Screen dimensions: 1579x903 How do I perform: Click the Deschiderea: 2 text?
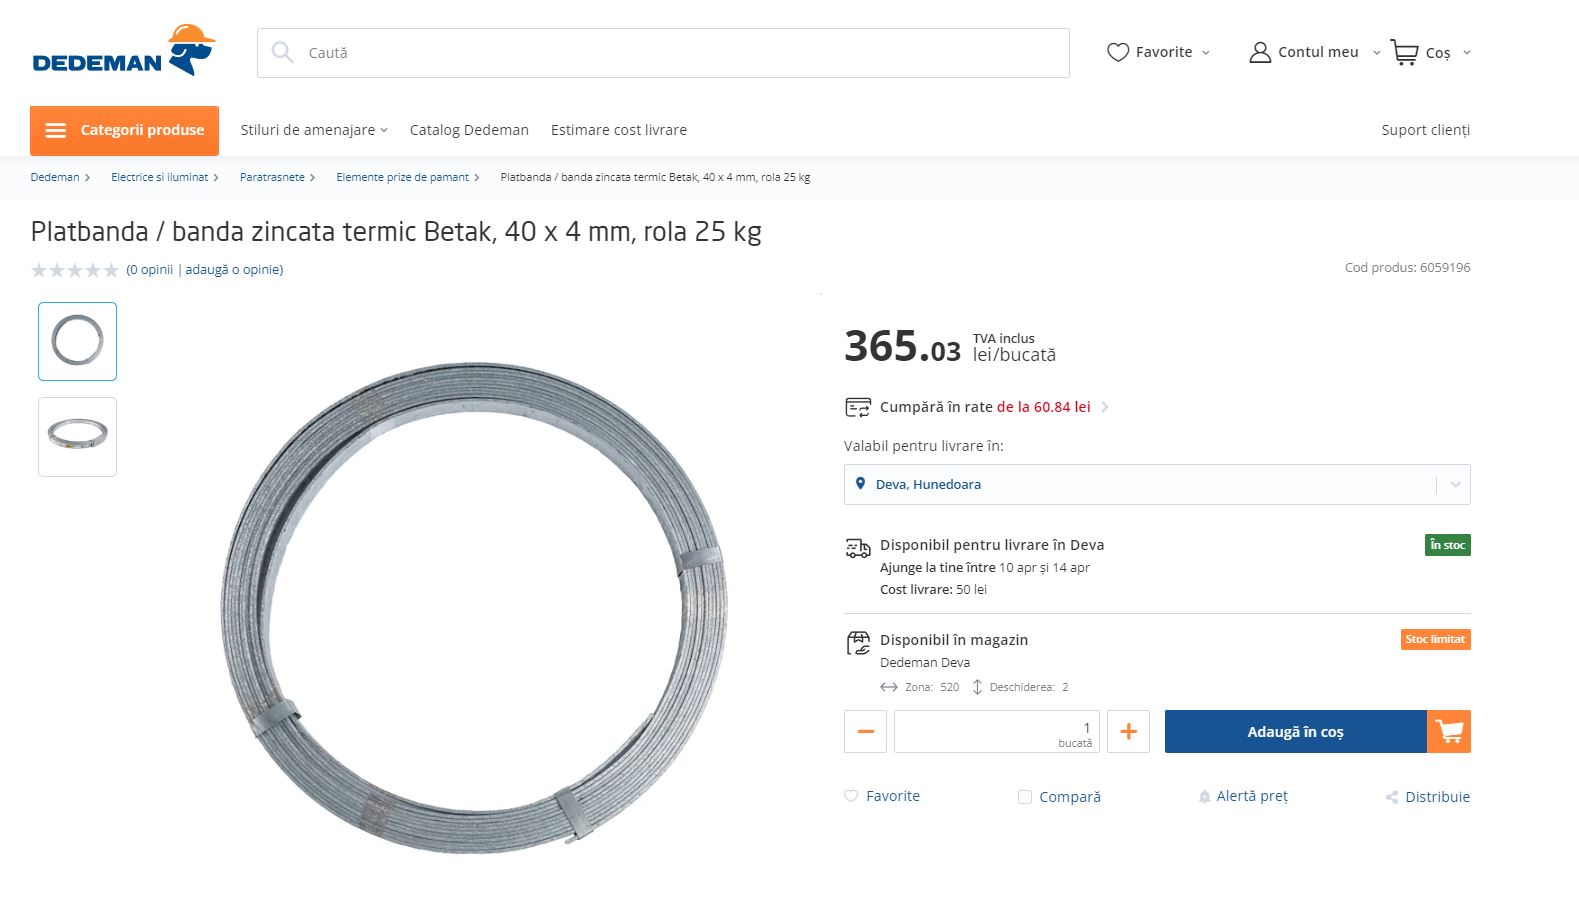point(1029,688)
